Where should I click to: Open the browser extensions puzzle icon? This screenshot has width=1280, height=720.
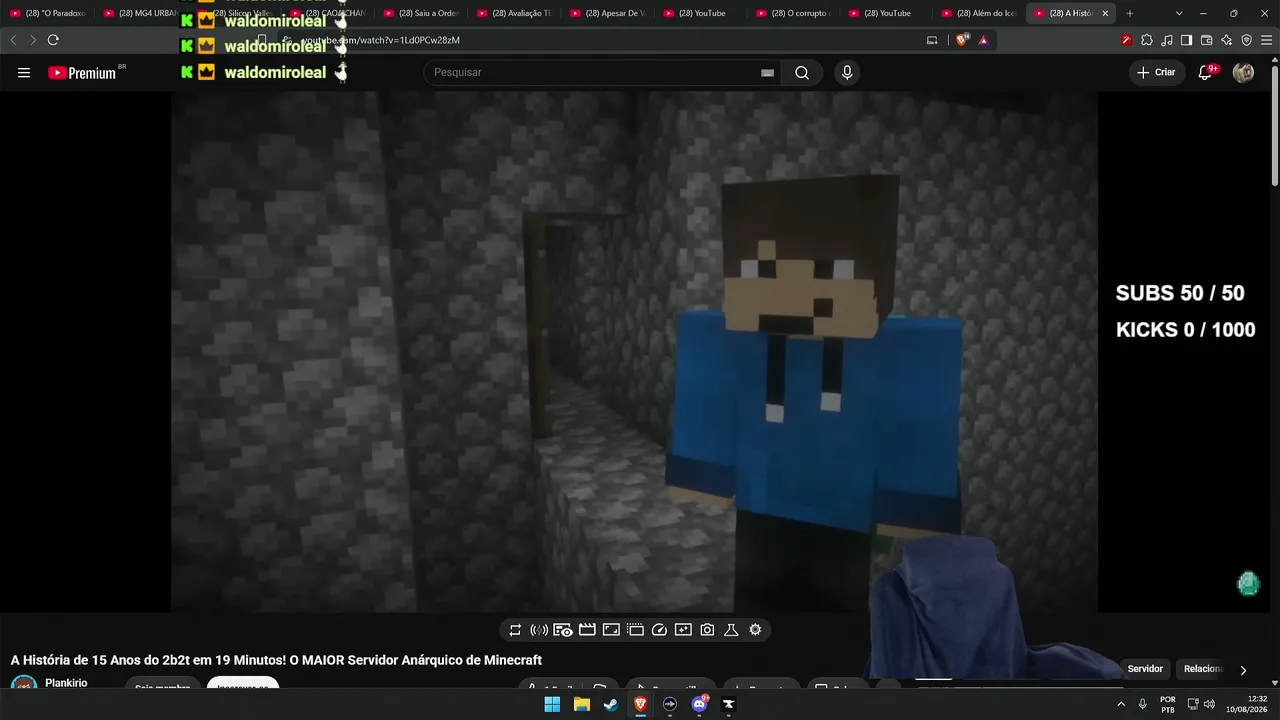pyautogui.click(x=1146, y=40)
